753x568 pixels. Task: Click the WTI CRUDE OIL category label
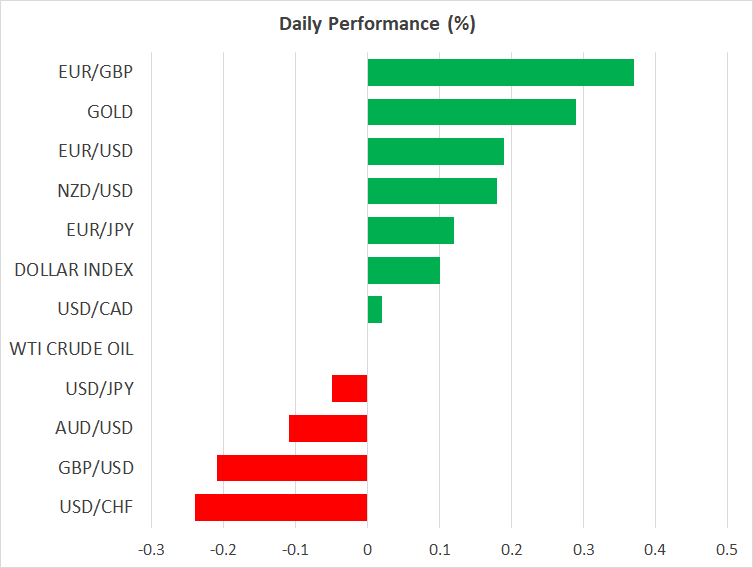click(x=71, y=349)
